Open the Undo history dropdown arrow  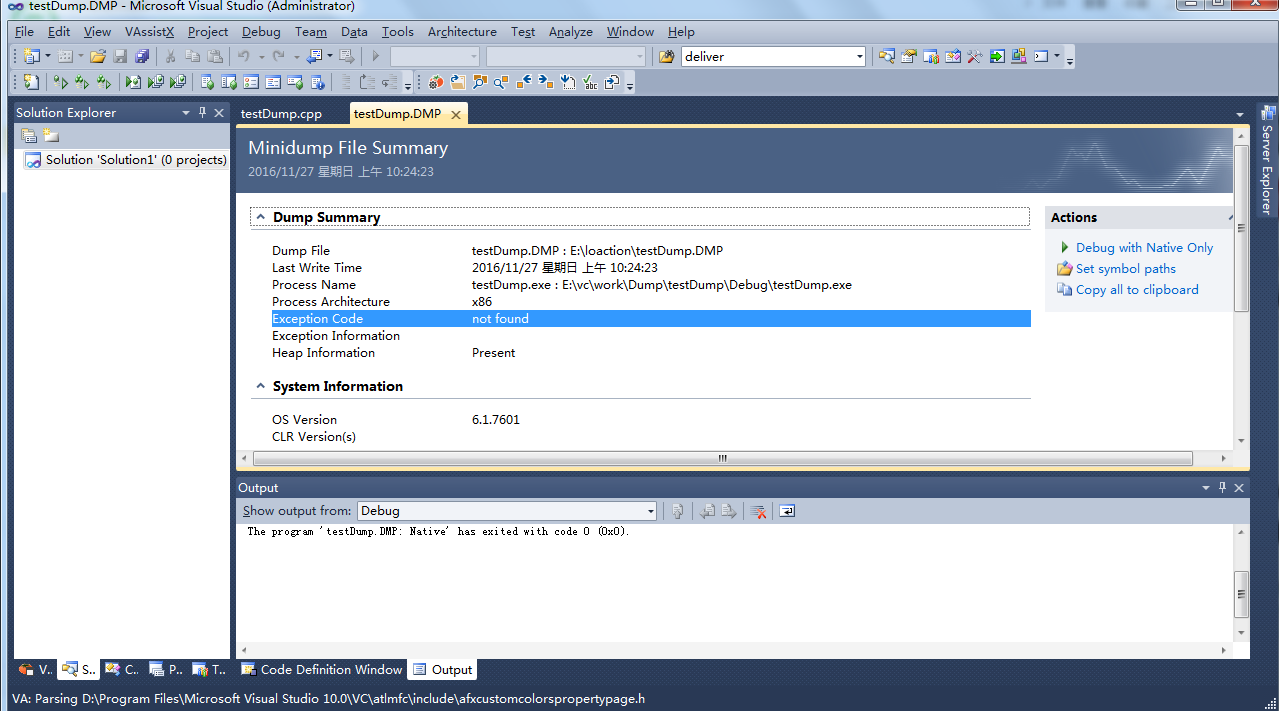pyautogui.click(x=261, y=57)
